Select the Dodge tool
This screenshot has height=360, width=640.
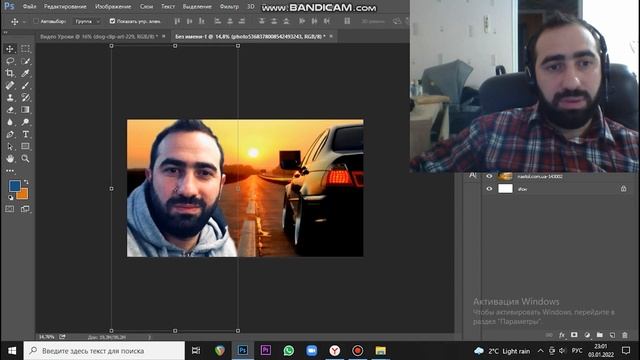pos(25,122)
